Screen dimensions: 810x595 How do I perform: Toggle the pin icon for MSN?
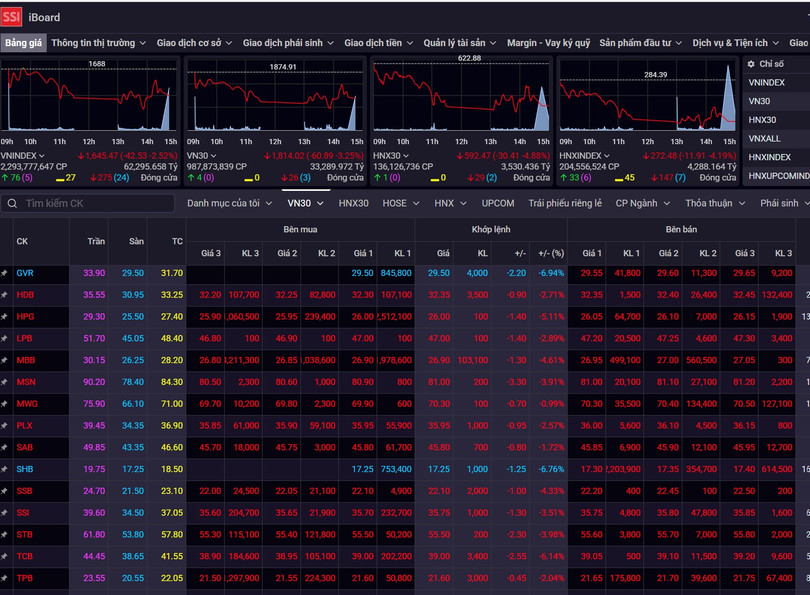click(x=5, y=381)
